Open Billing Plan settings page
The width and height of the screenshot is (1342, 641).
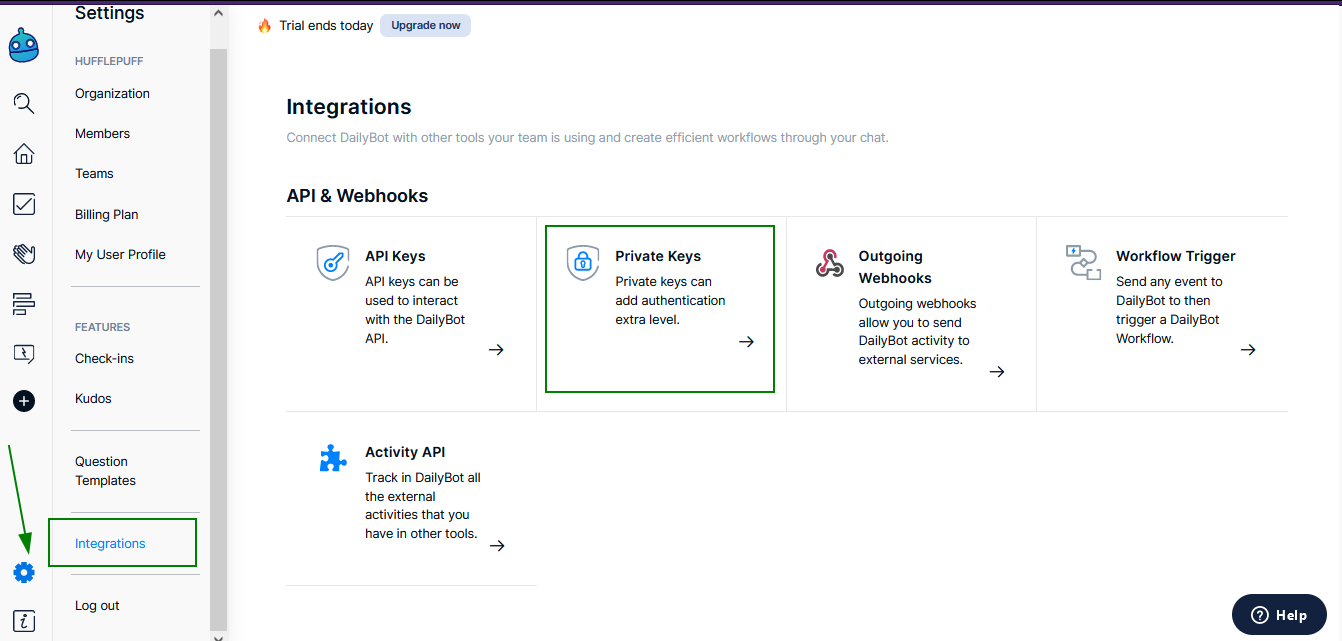coord(106,214)
